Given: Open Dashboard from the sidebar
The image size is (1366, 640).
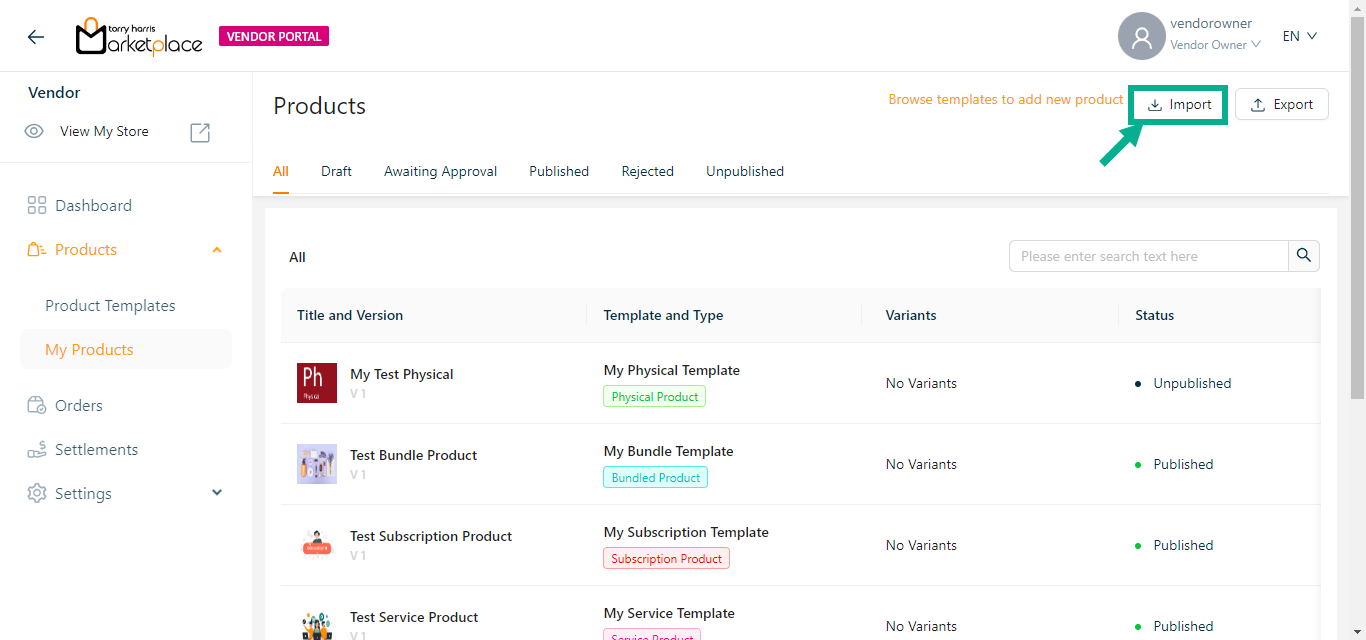Looking at the screenshot, I should point(93,206).
